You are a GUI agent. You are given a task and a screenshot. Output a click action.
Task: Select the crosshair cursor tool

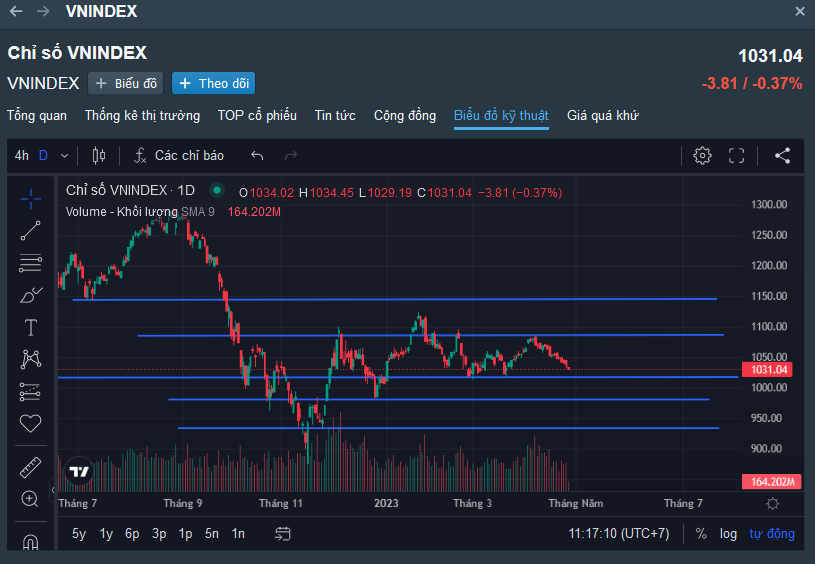coord(31,199)
